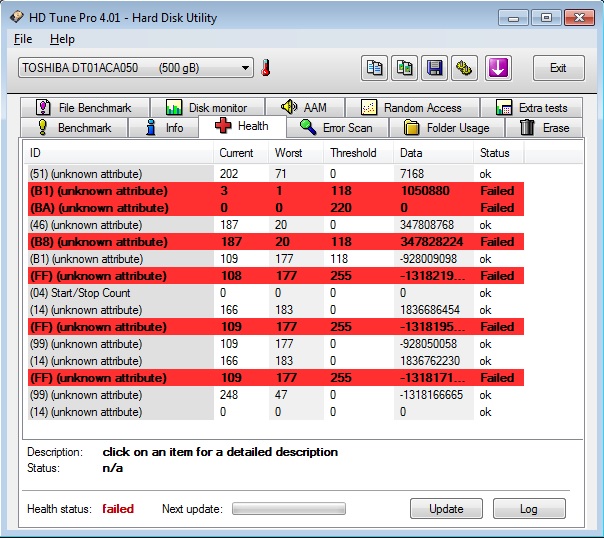Switch to the Info tab
Screen dimensions: 604x538
(164, 127)
